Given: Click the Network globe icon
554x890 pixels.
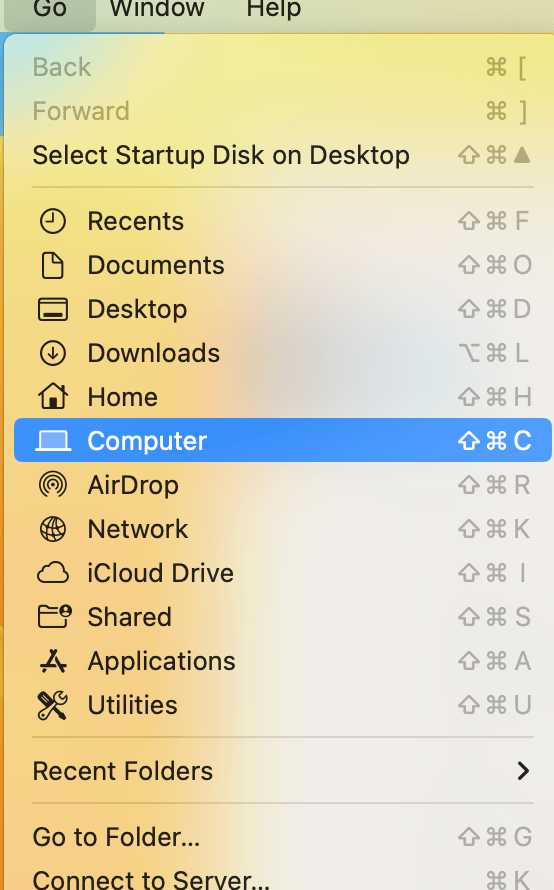Looking at the screenshot, I should (x=53, y=529).
